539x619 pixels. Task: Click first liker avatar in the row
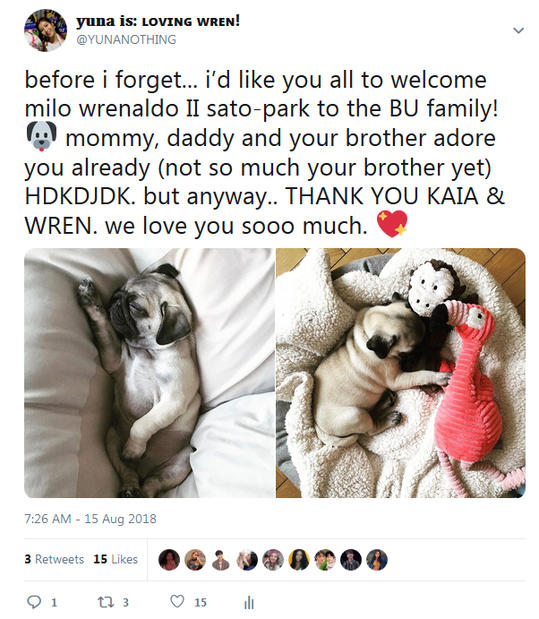click(x=169, y=560)
